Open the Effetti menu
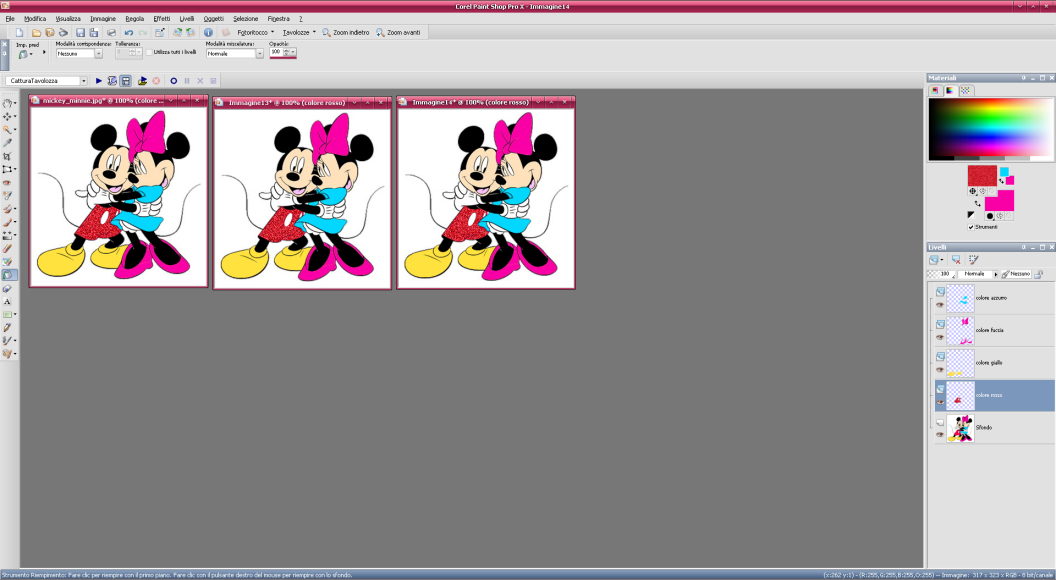This screenshot has height=580, width=1056. [162, 19]
